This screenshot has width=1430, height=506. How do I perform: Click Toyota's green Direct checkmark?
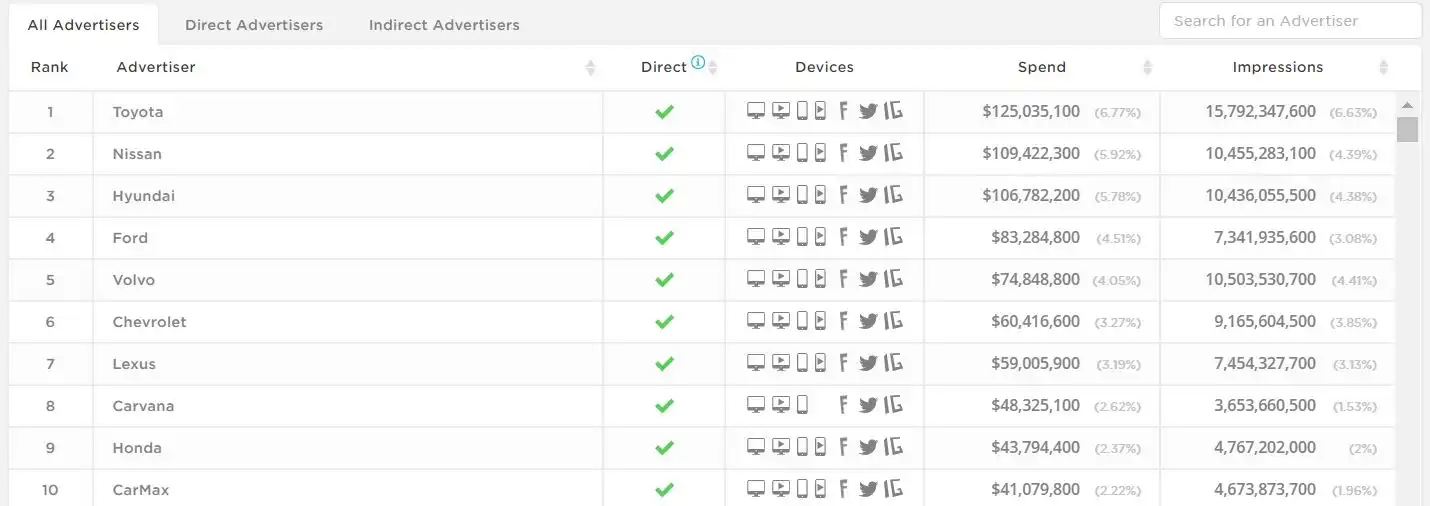coord(664,112)
